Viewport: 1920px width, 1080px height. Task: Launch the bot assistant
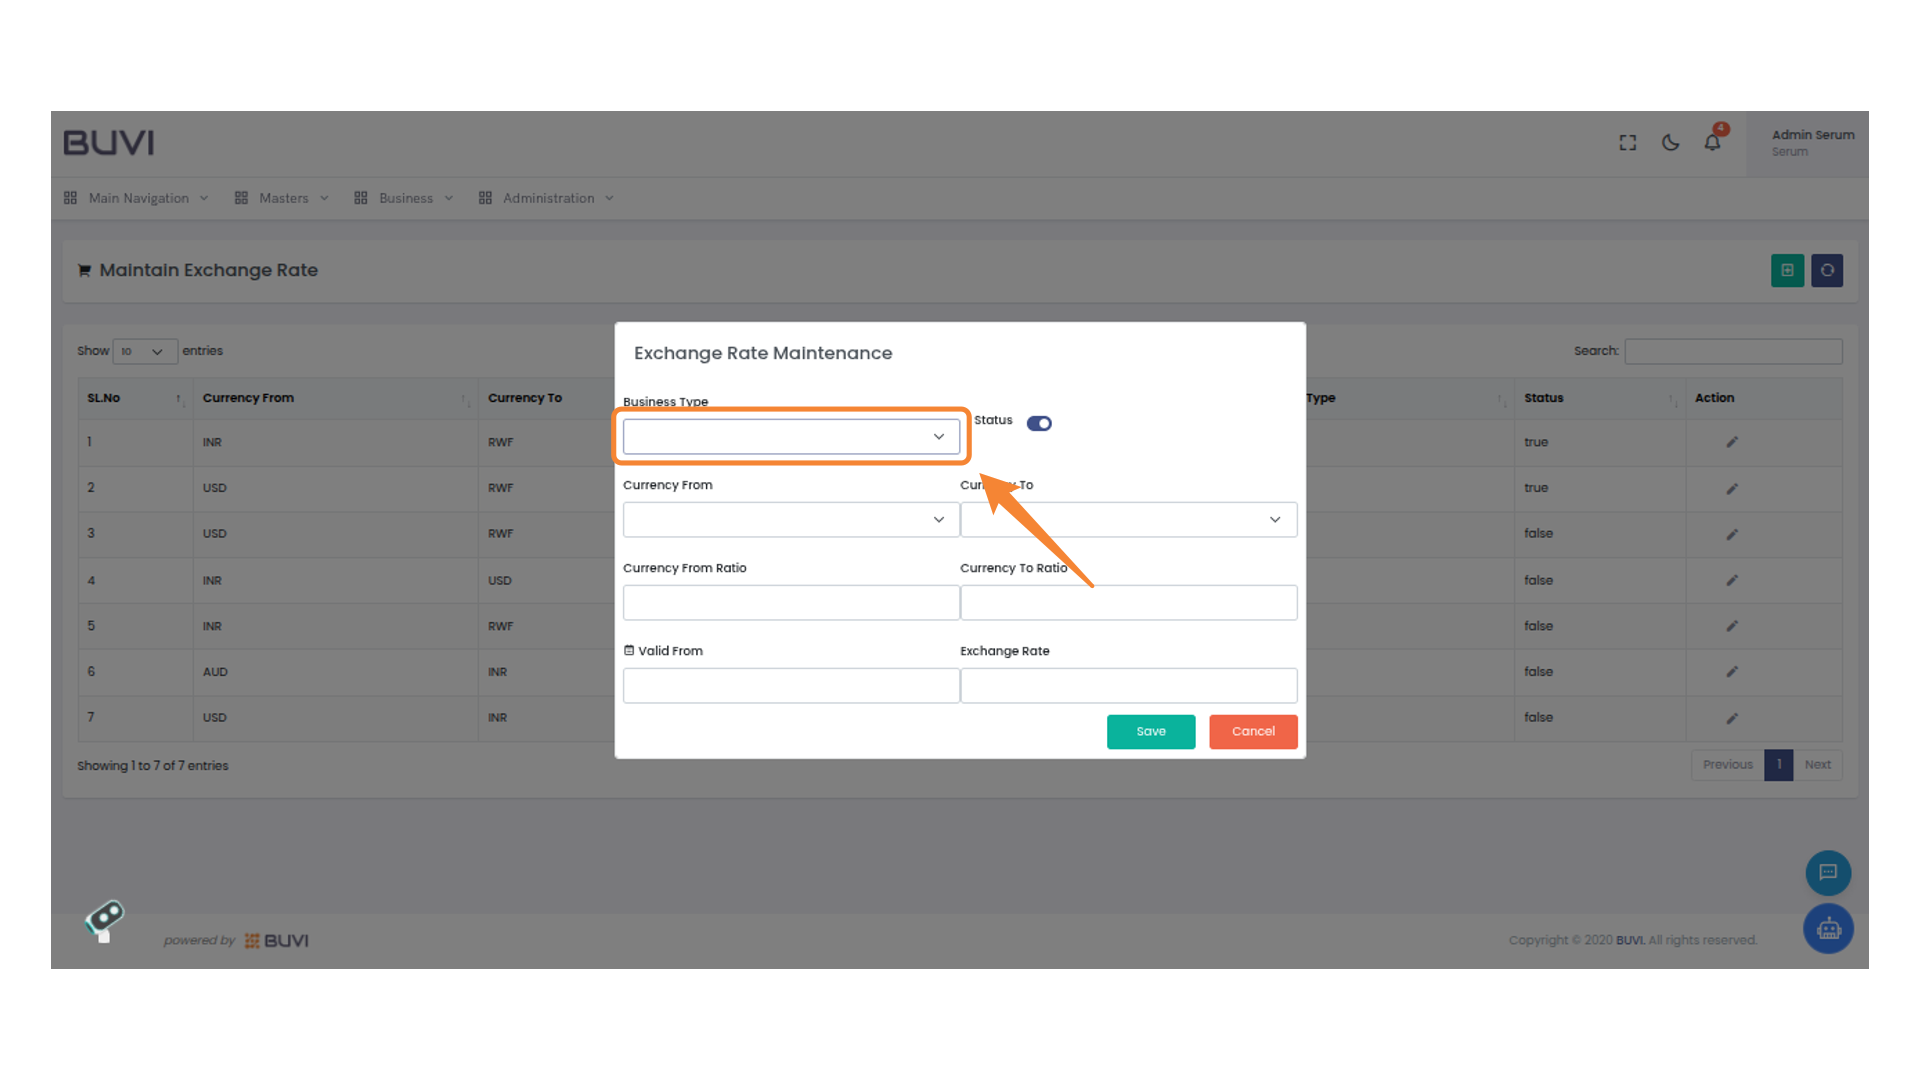(x=1828, y=928)
